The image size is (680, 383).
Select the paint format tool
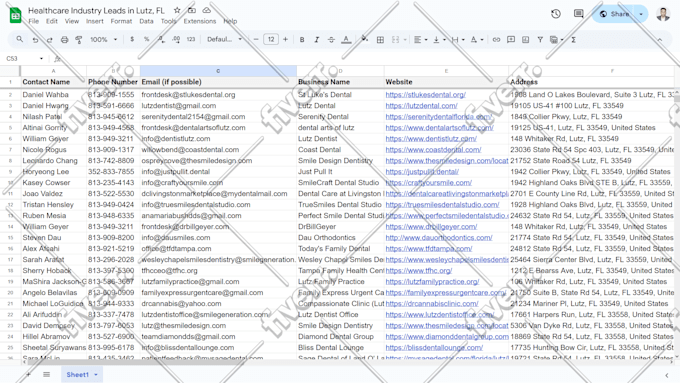(x=78, y=39)
